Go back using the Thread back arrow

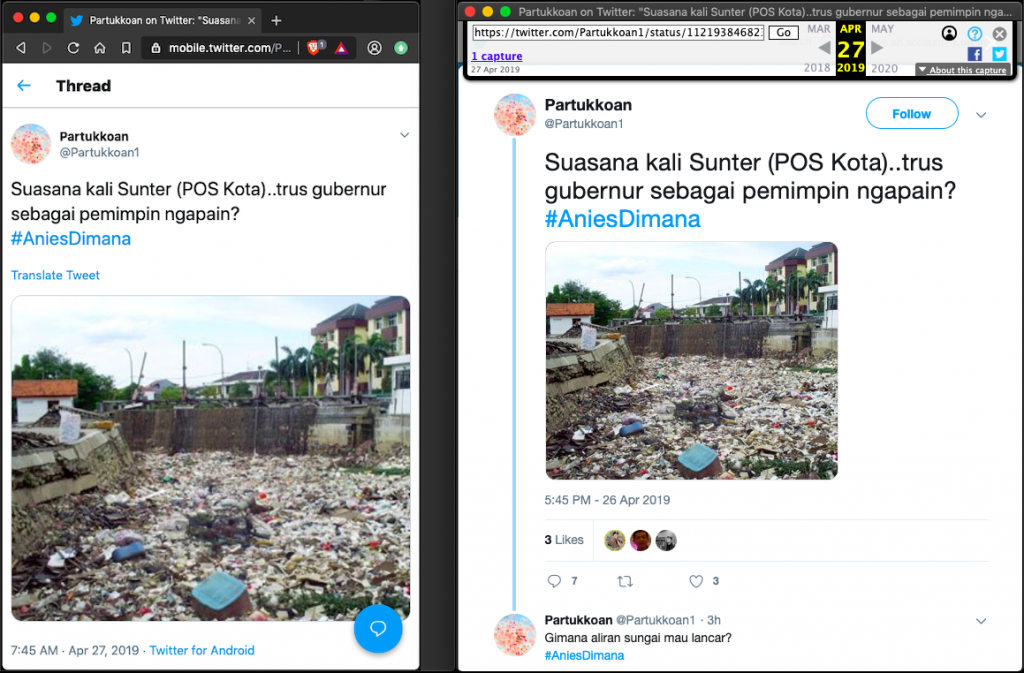tap(24, 86)
